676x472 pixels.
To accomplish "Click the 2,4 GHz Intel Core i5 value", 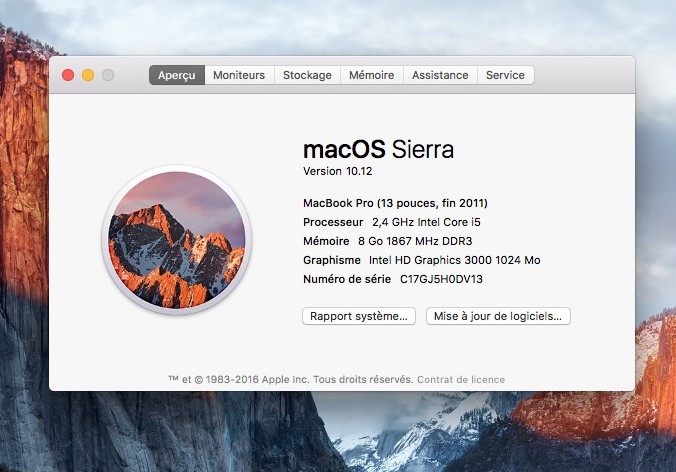I will [x=426, y=222].
